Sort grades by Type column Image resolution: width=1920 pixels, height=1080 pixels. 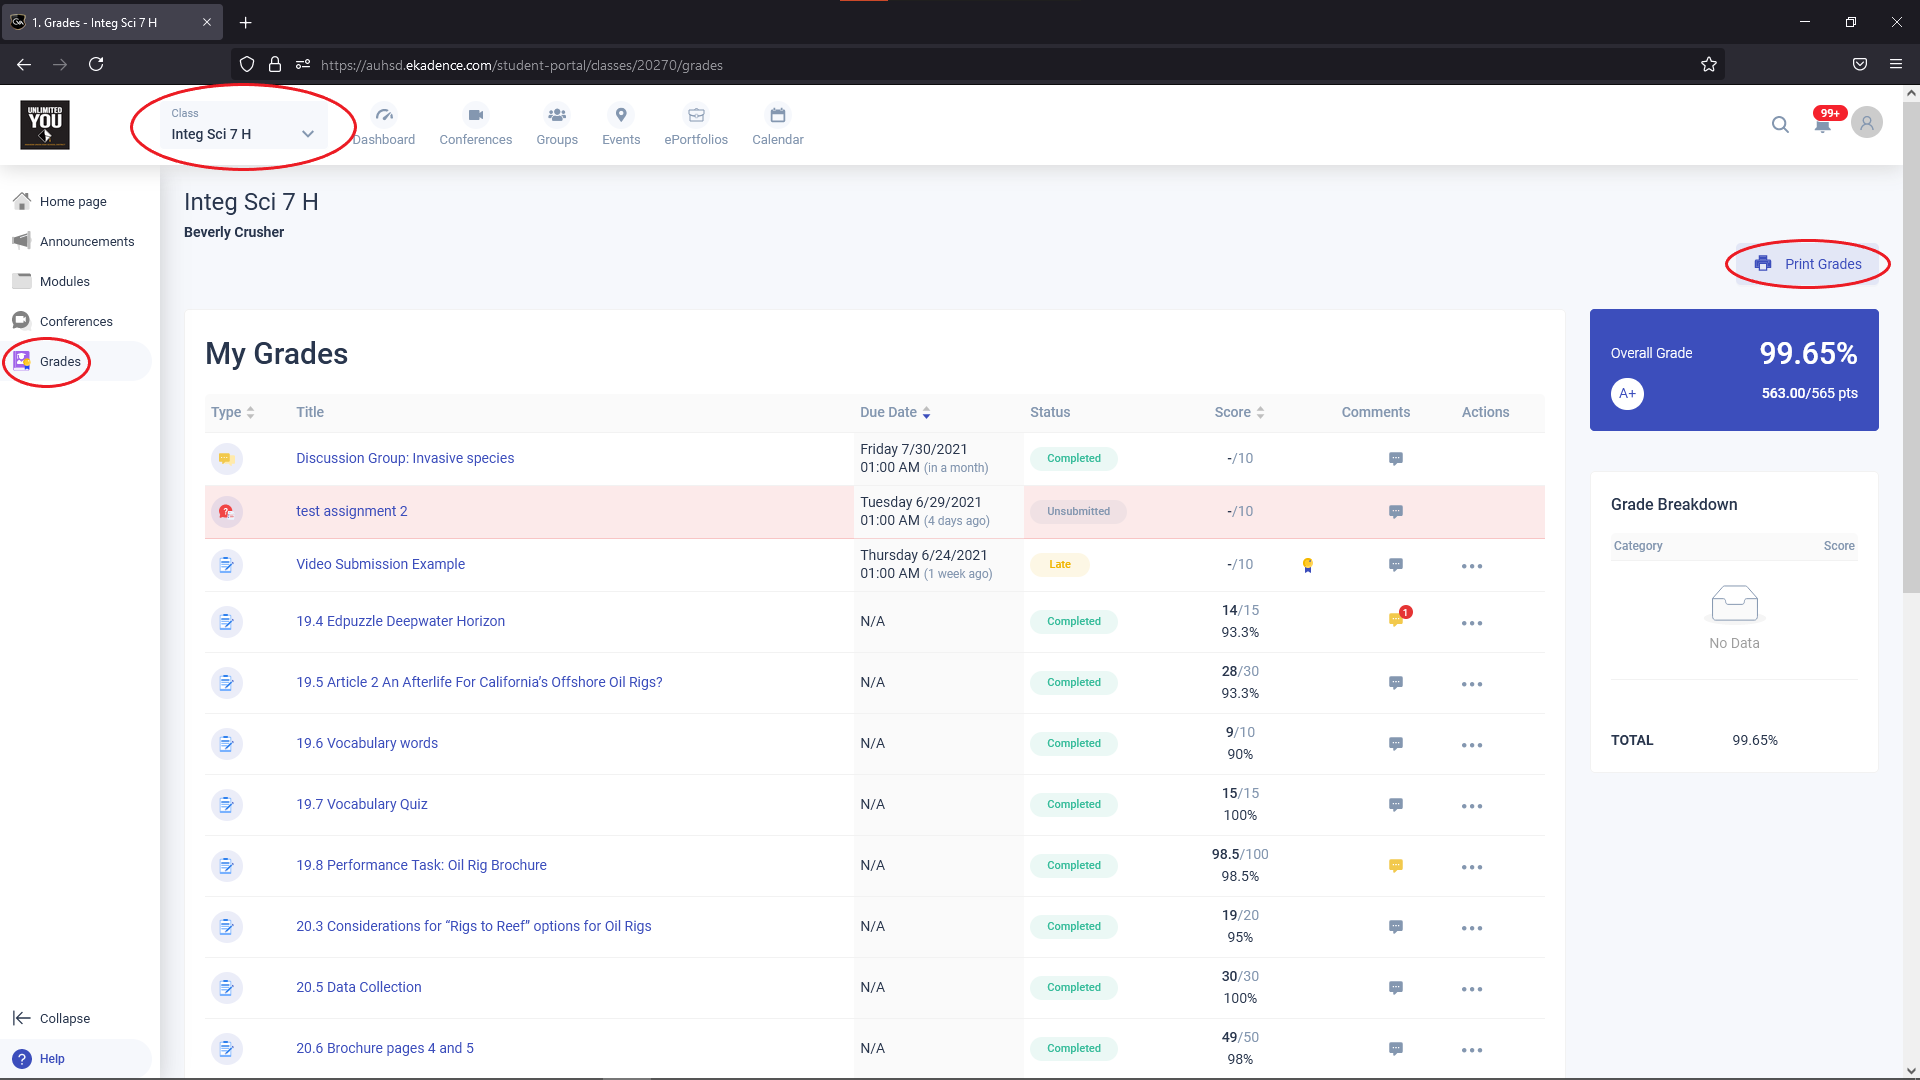[x=232, y=412]
